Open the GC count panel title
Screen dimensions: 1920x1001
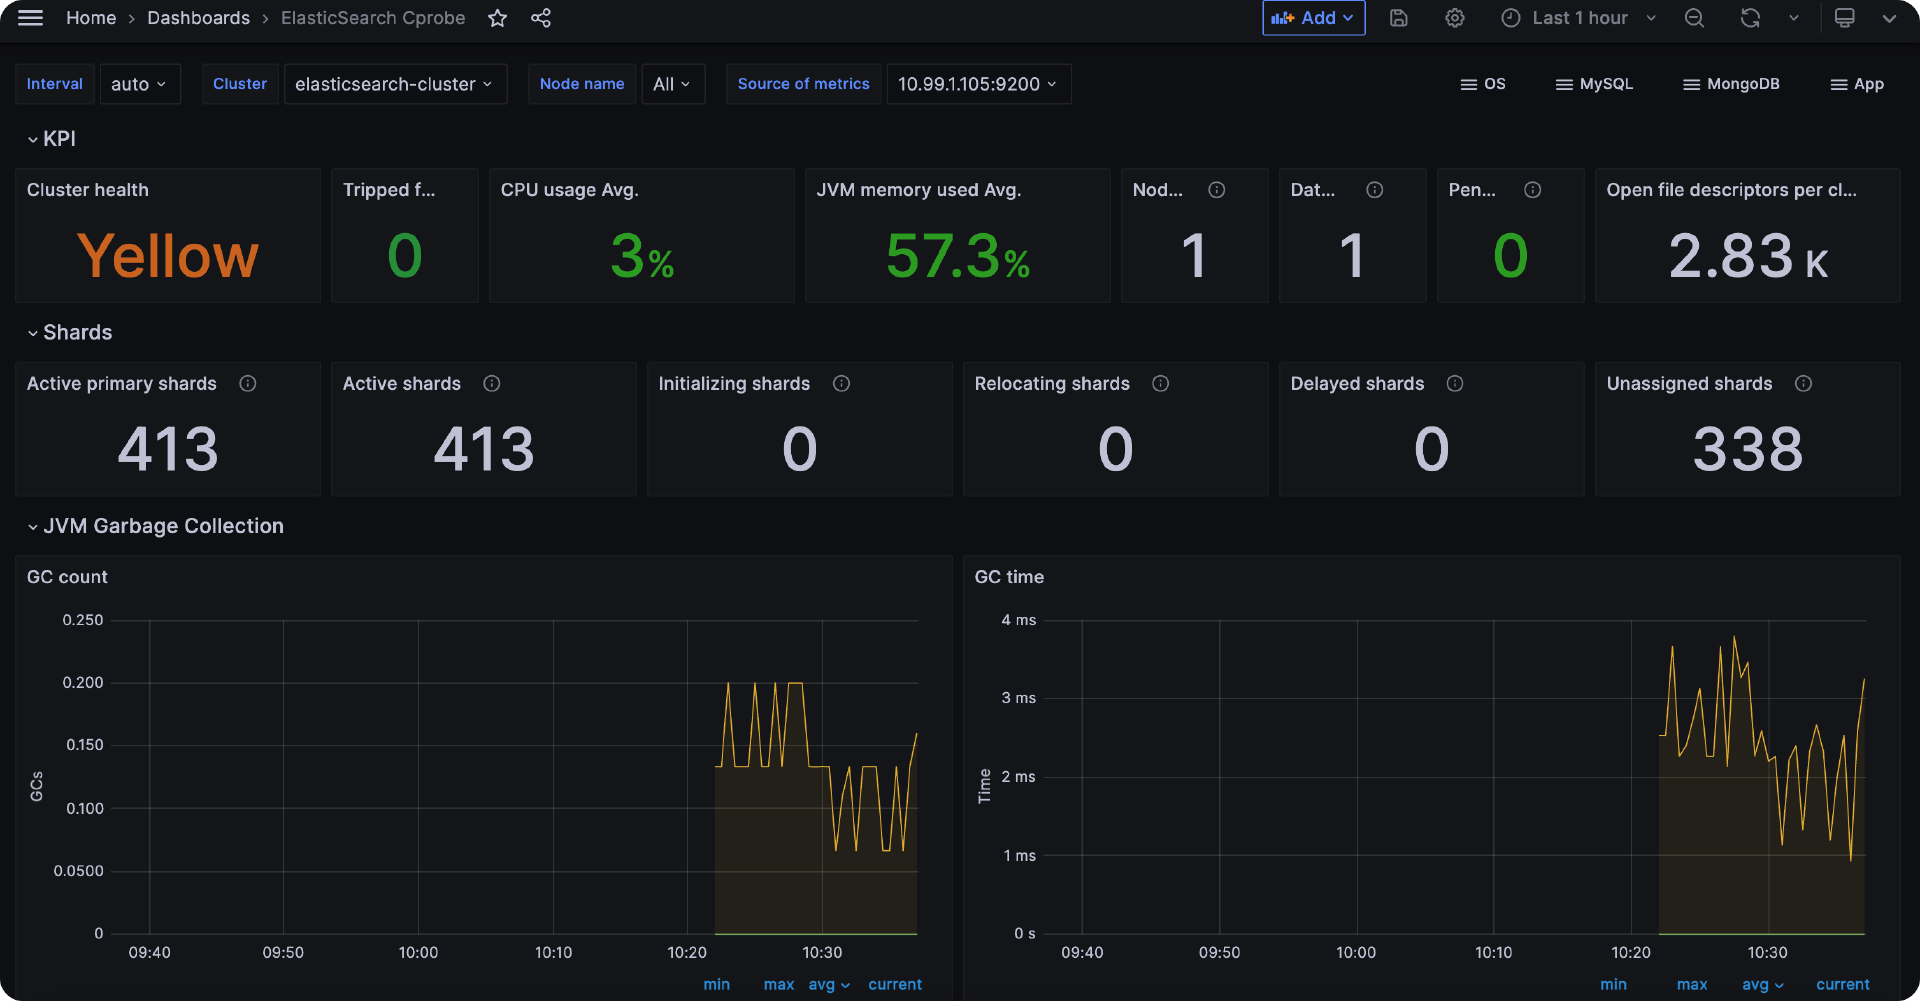coord(67,577)
